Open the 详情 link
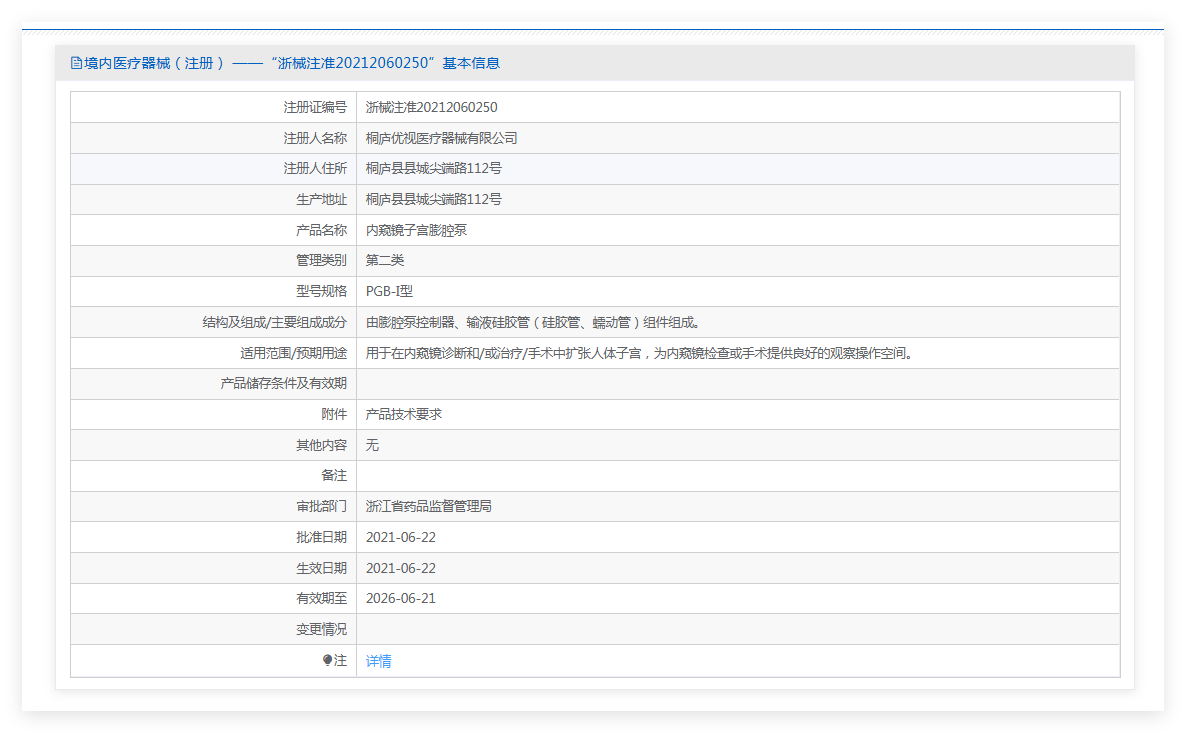Image resolution: width=1186 pixels, height=733 pixels. point(378,661)
